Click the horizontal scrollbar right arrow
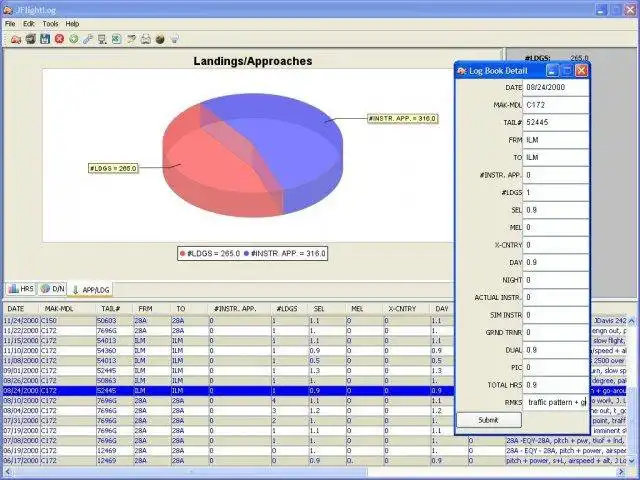The image size is (640, 480). tap(622, 472)
